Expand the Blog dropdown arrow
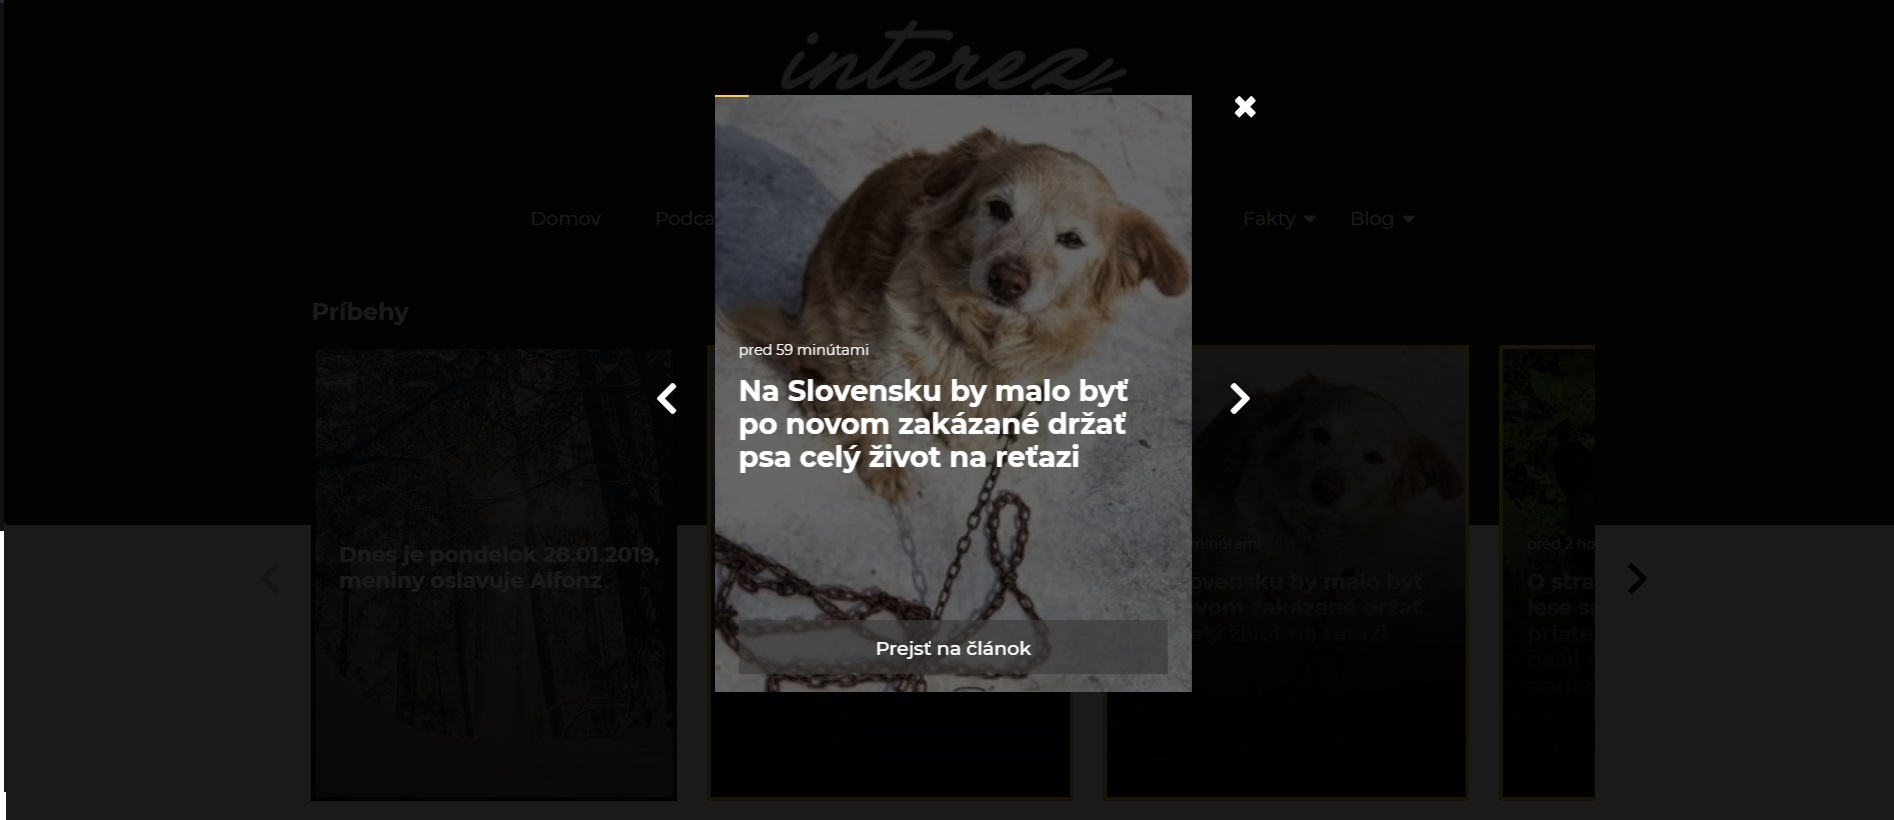The width and height of the screenshot is (1894, 820). tap(1408, 219)
